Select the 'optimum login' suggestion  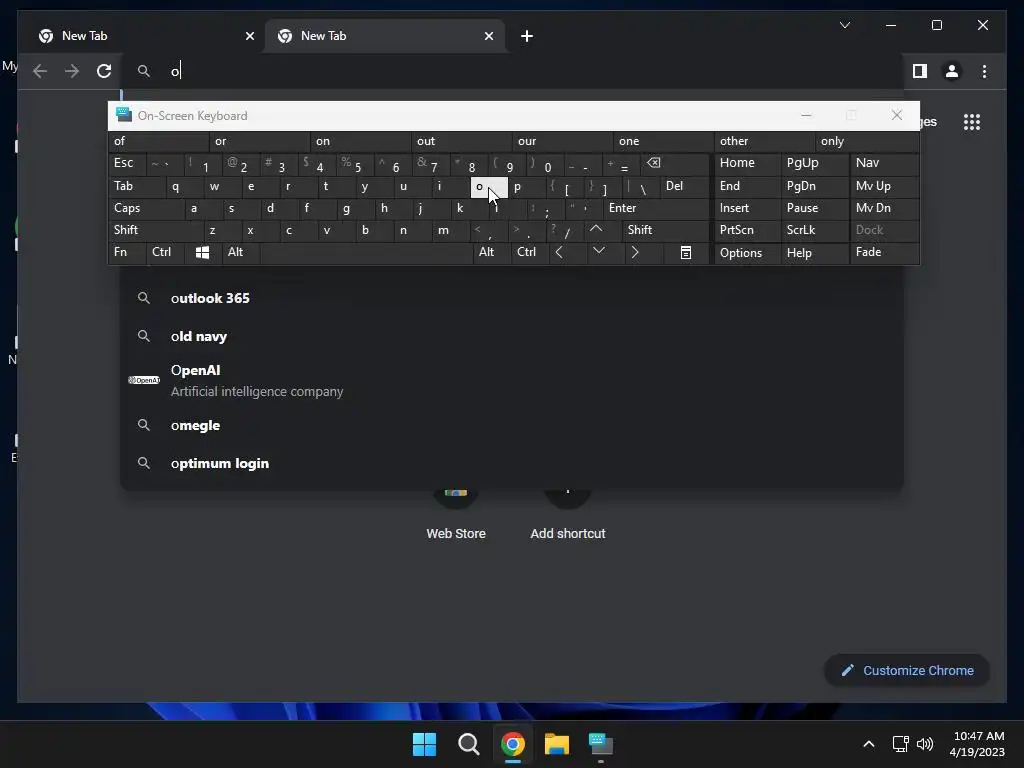pyautogui.click(x=512, y=463)
